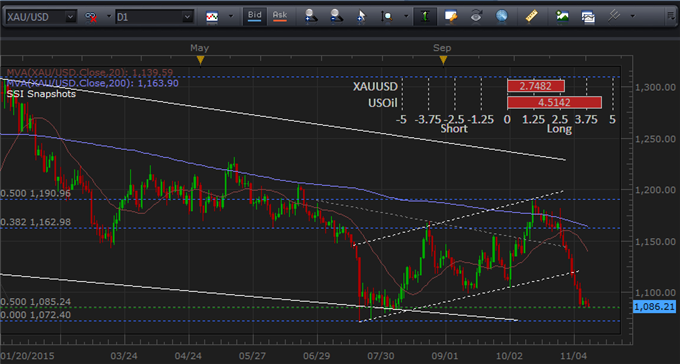Toggle the Bid price display
680x364 pixels.
click(255, 16)
